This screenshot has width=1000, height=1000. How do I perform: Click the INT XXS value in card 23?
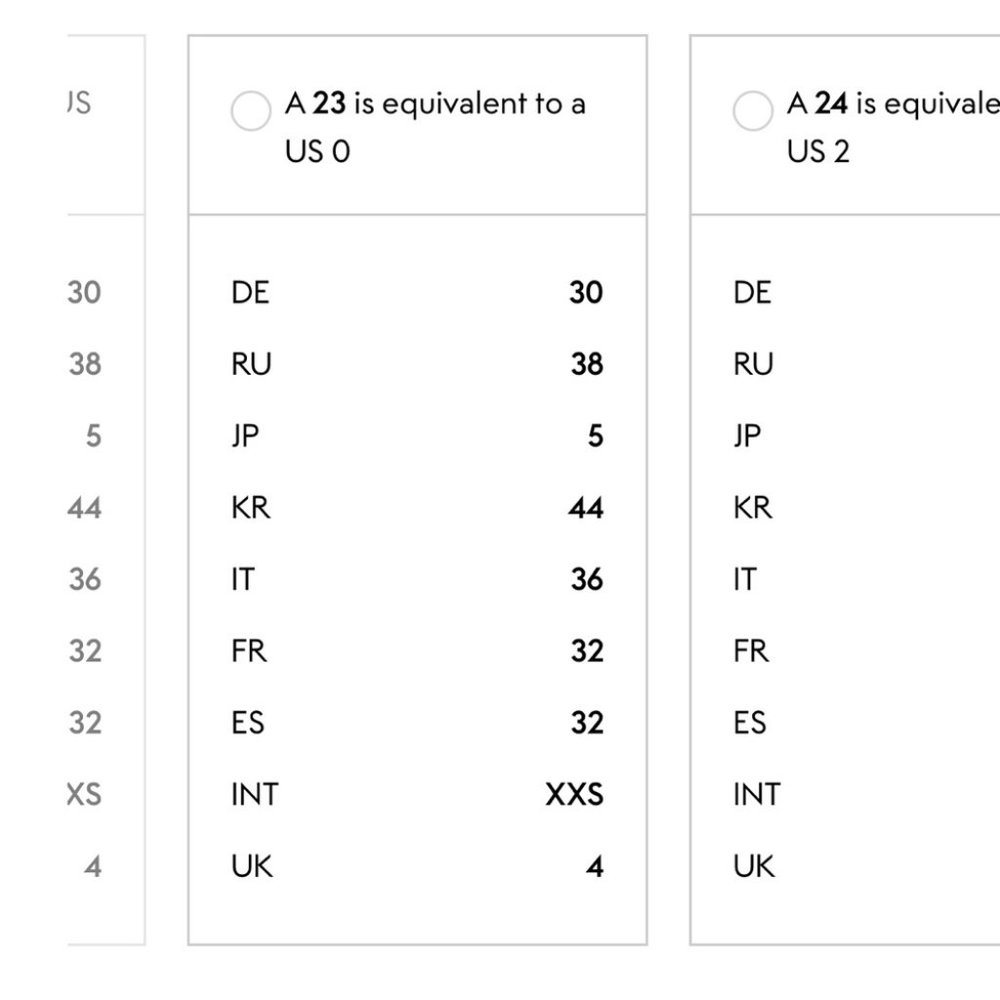click(x=575, y=795)
